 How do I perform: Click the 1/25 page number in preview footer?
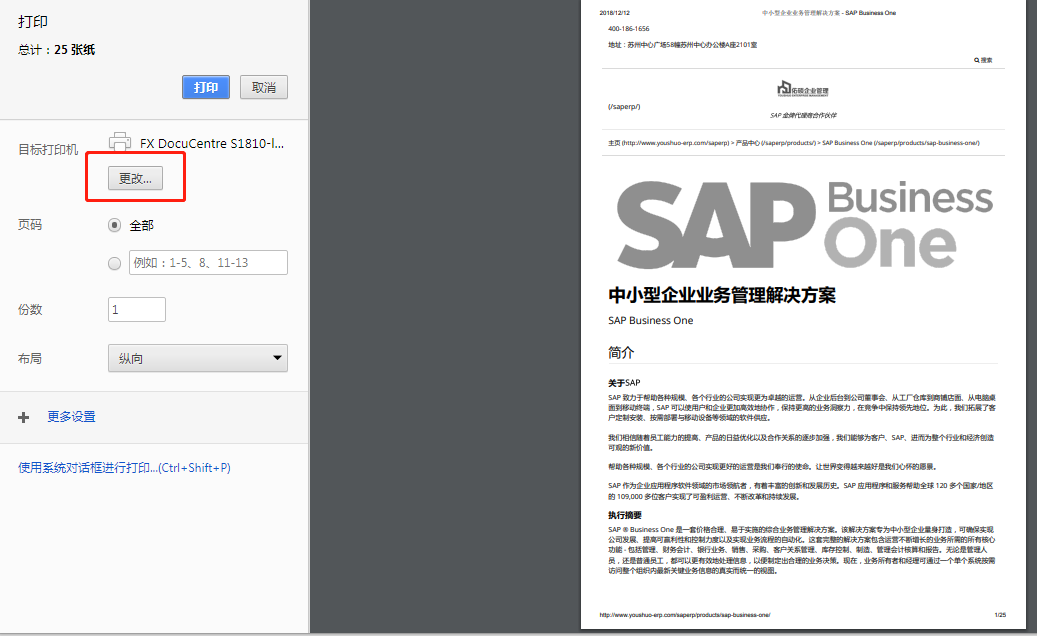pos(1000,615)
